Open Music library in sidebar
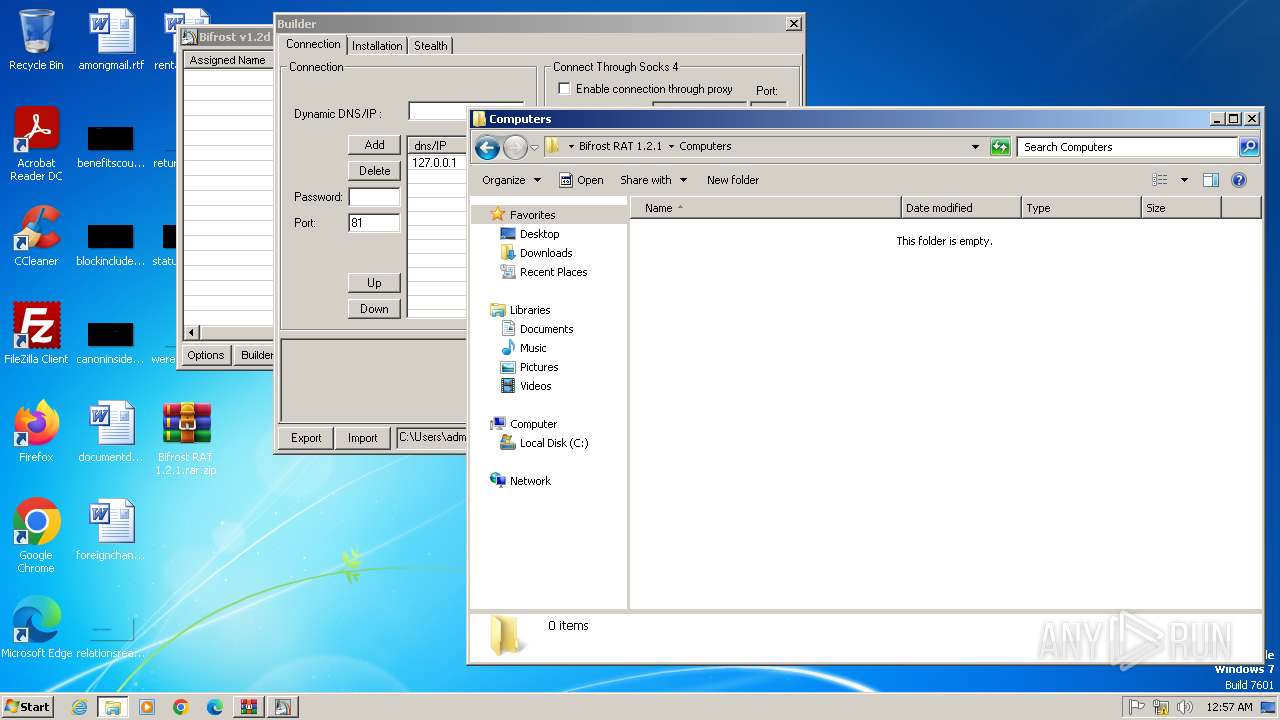 coord(533,348)
